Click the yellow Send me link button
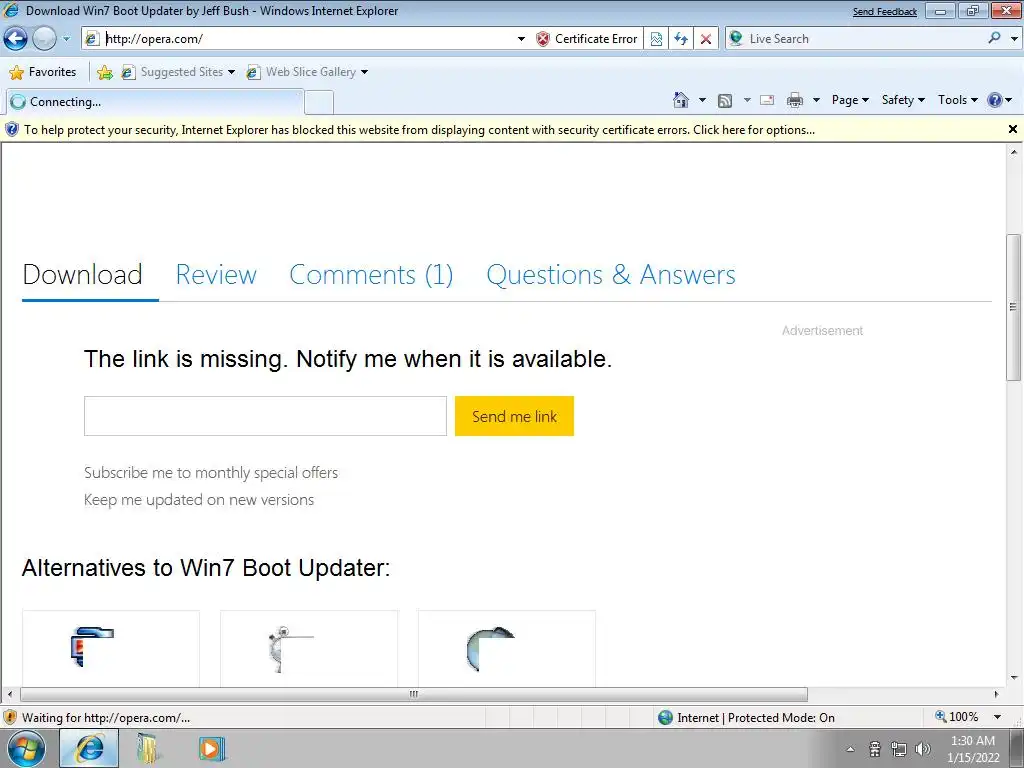This screenshot has width=1024, height=768. [x=515, y=416]
